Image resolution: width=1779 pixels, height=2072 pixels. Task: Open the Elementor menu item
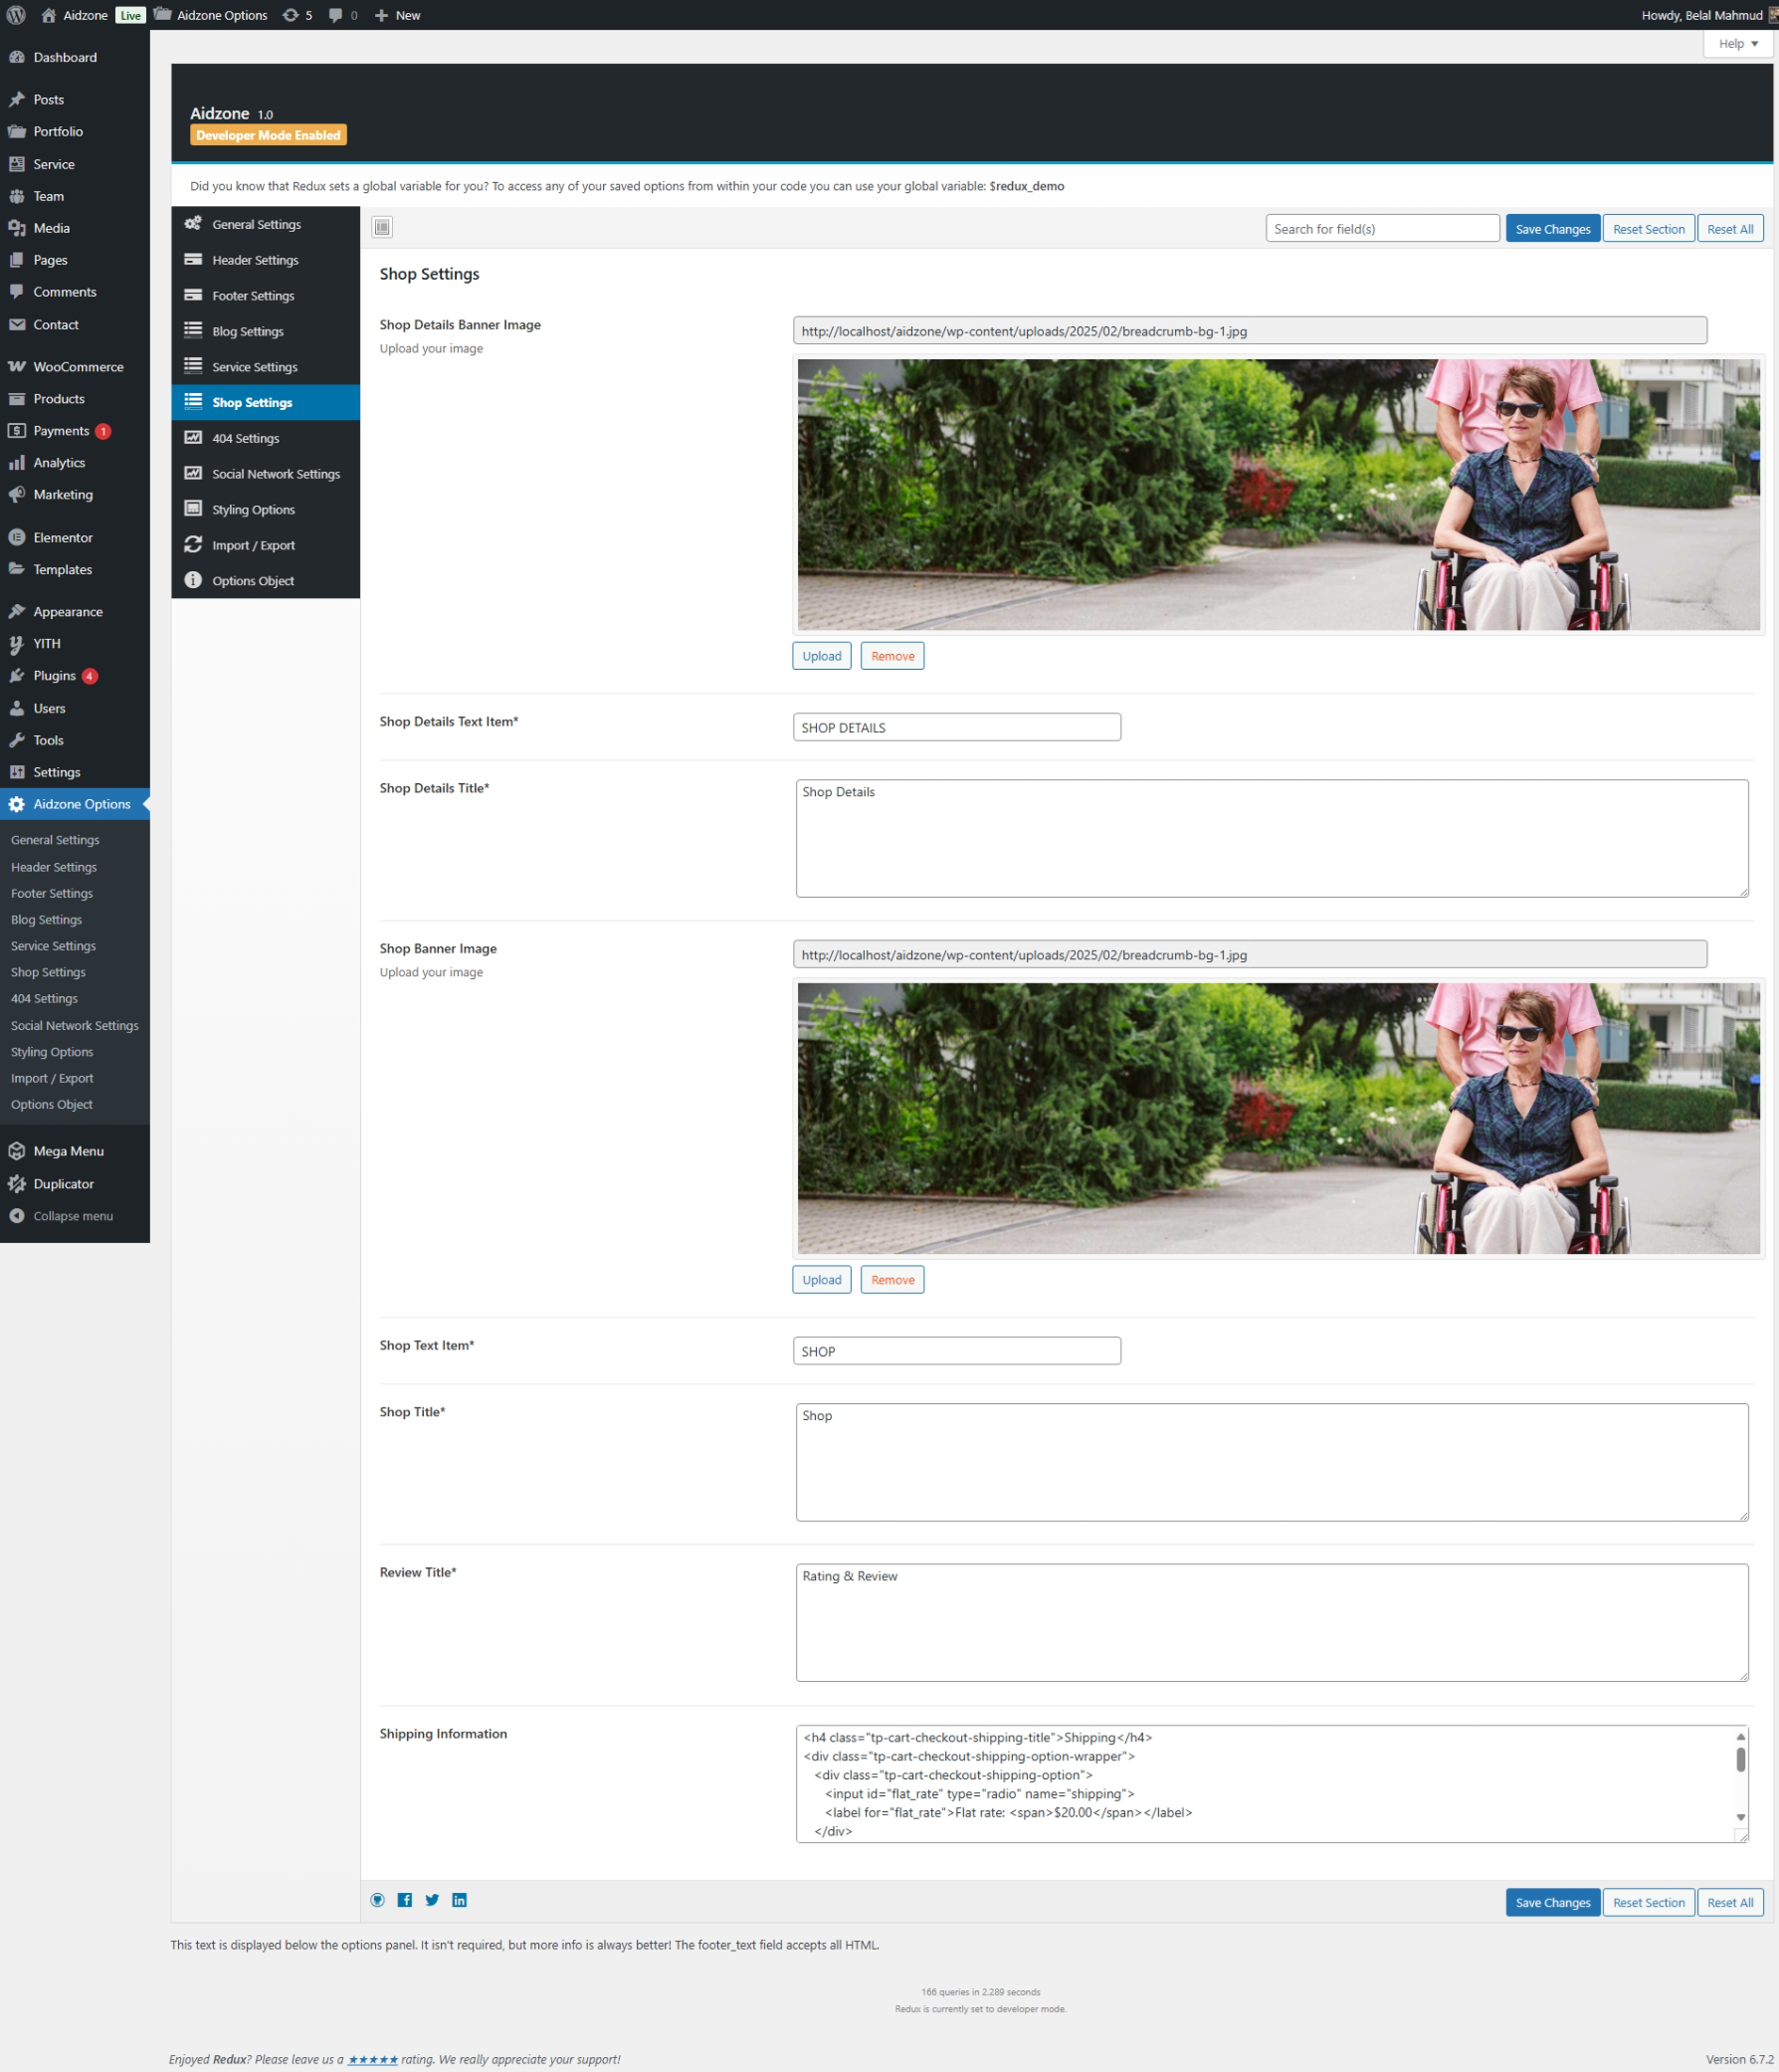[x=62, y=537]
